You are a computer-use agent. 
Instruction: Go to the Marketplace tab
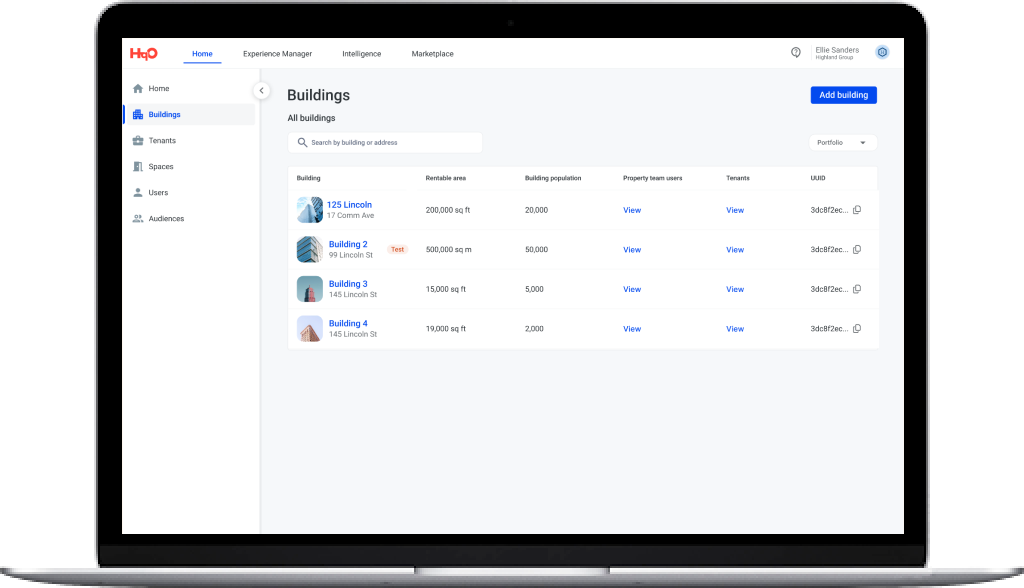pos(432,54)
